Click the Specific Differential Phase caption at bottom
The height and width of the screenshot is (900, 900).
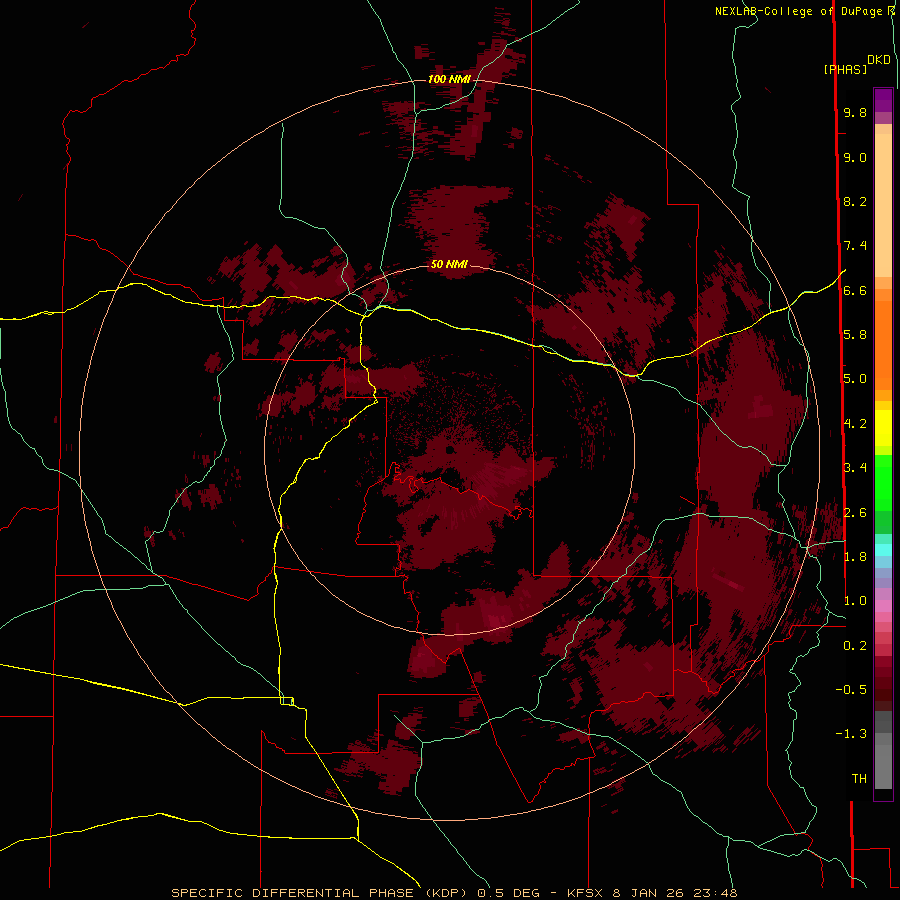[x=454, y=893]
